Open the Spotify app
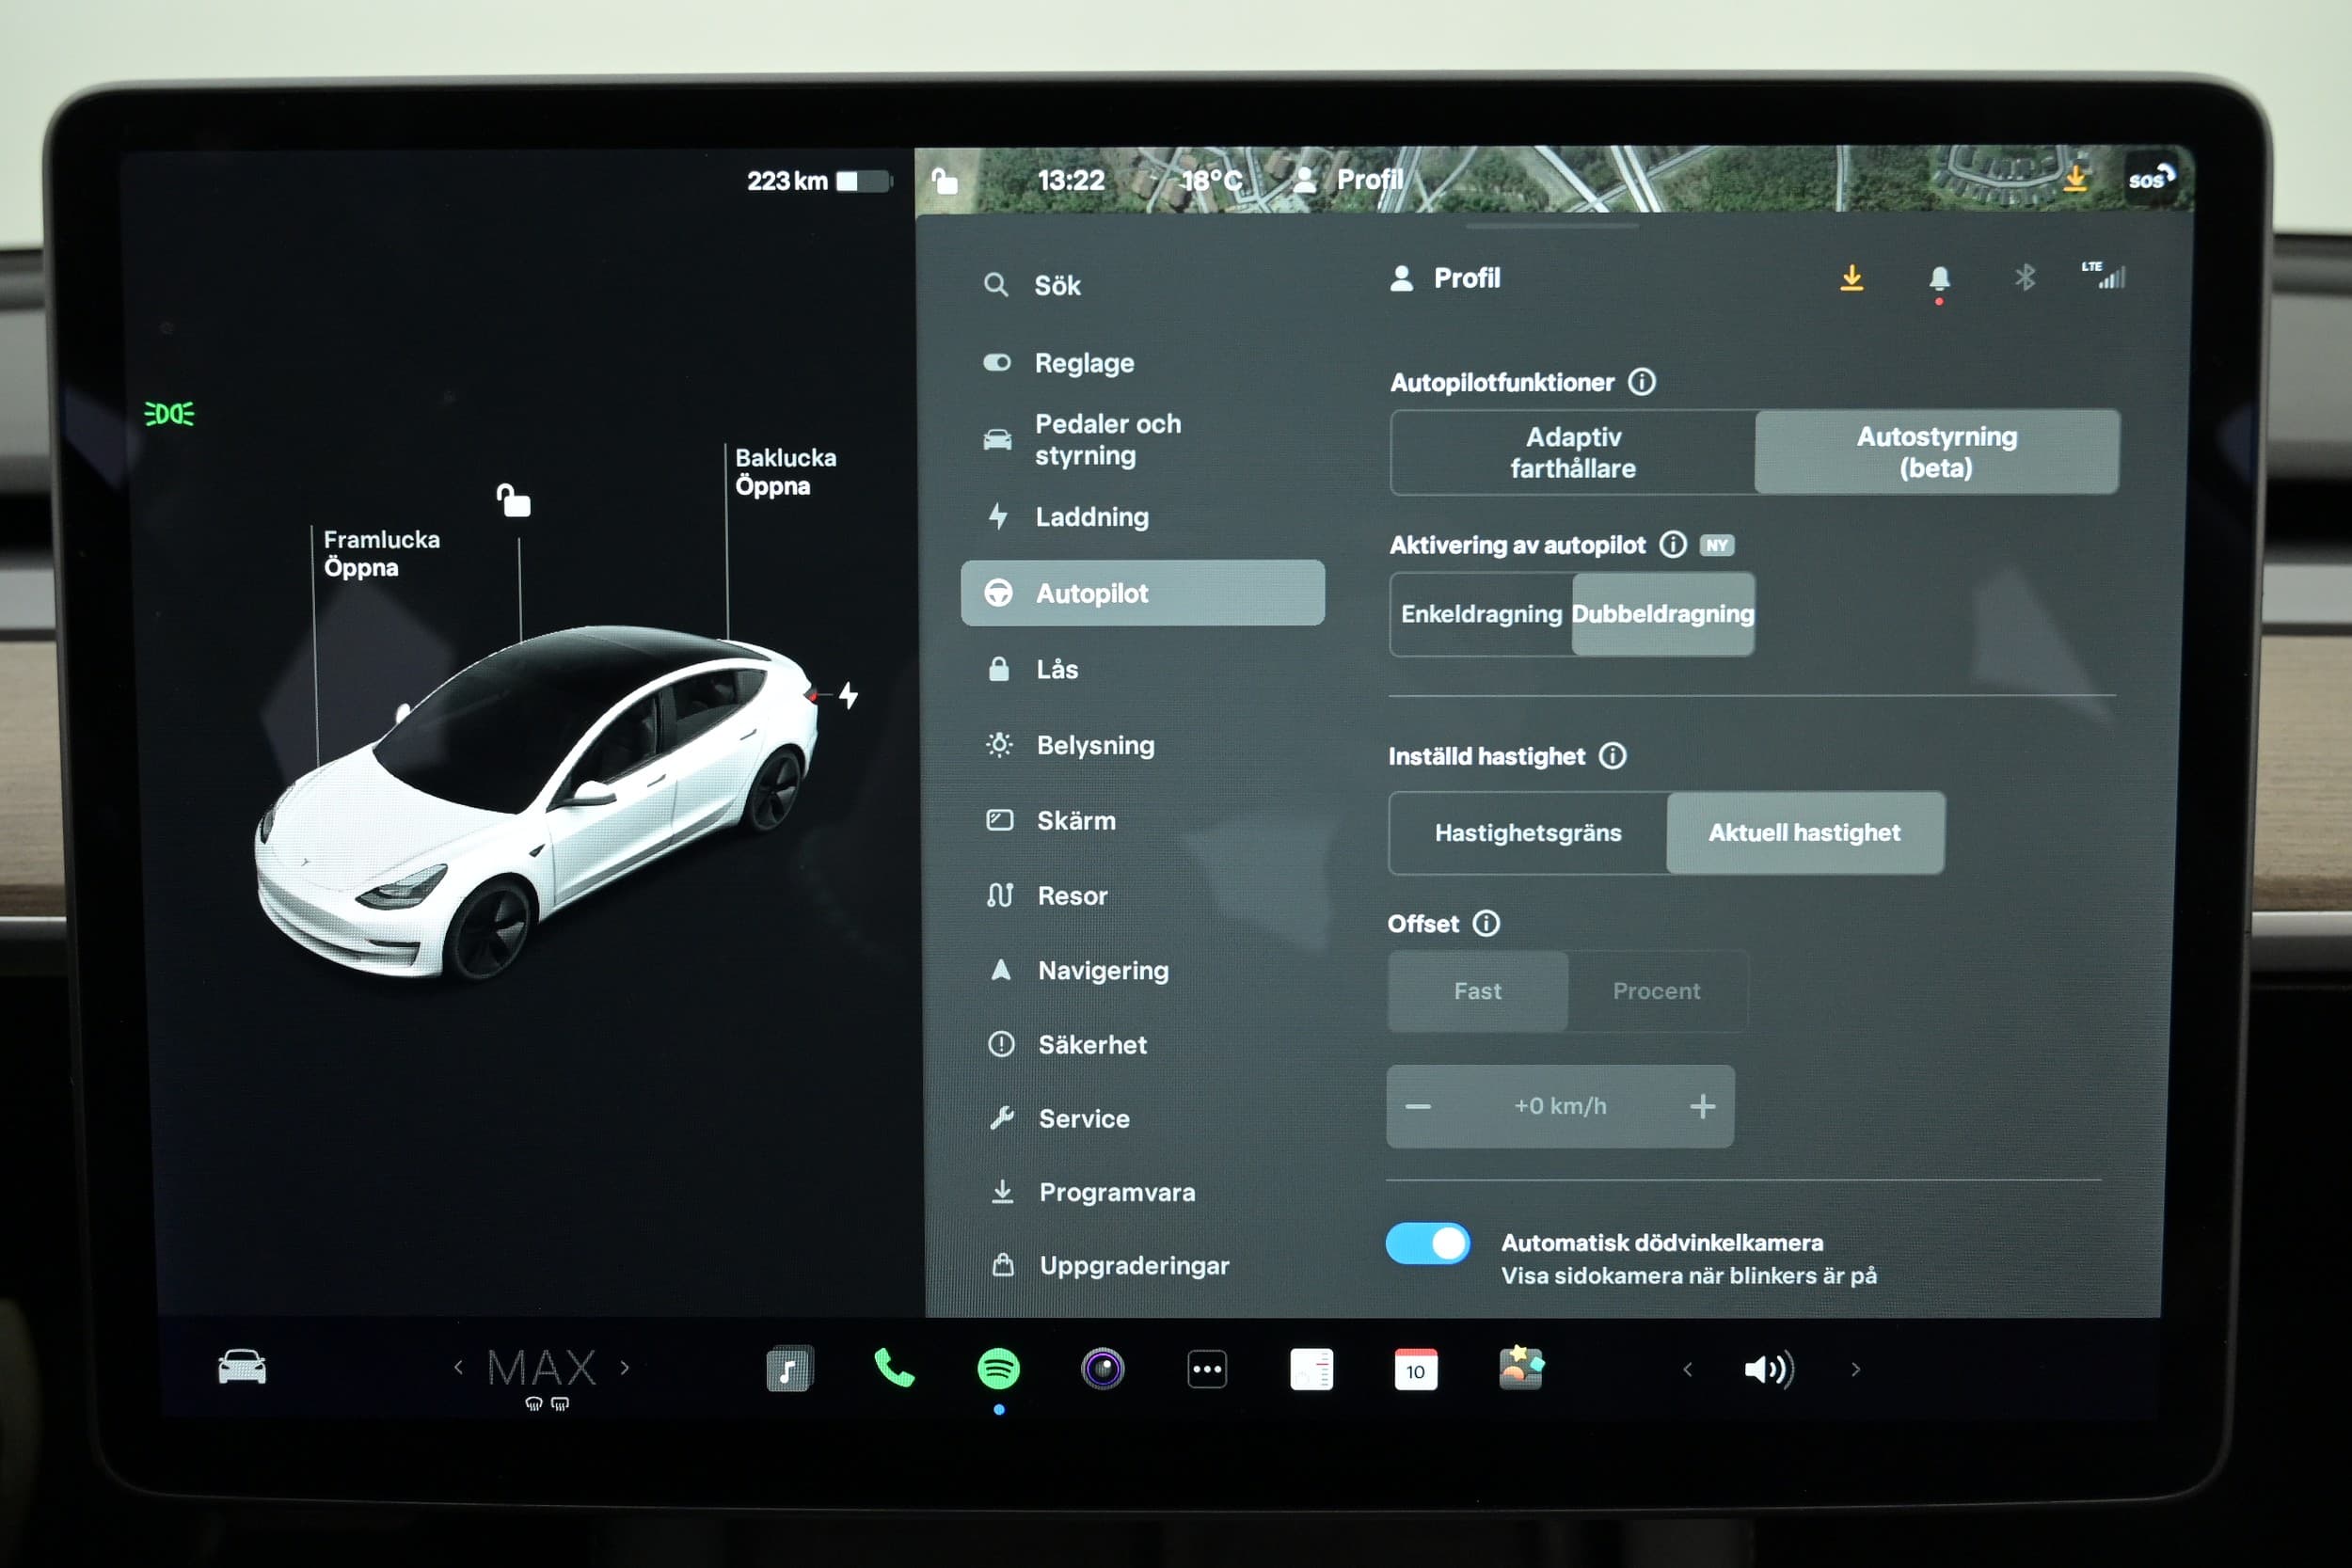The height and width of the screenshot is (1568, 2352). 998,1368
